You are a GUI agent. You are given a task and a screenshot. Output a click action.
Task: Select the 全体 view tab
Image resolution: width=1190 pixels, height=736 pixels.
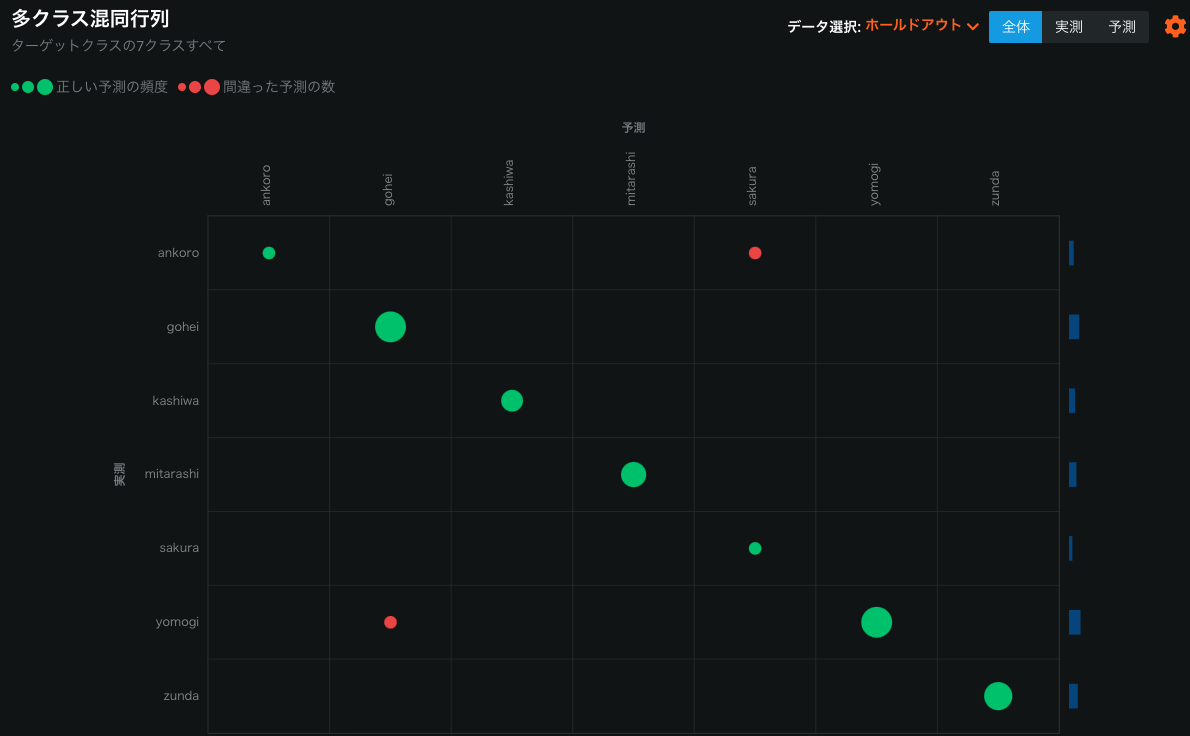pyautogui.click(x=1015, y=27)
